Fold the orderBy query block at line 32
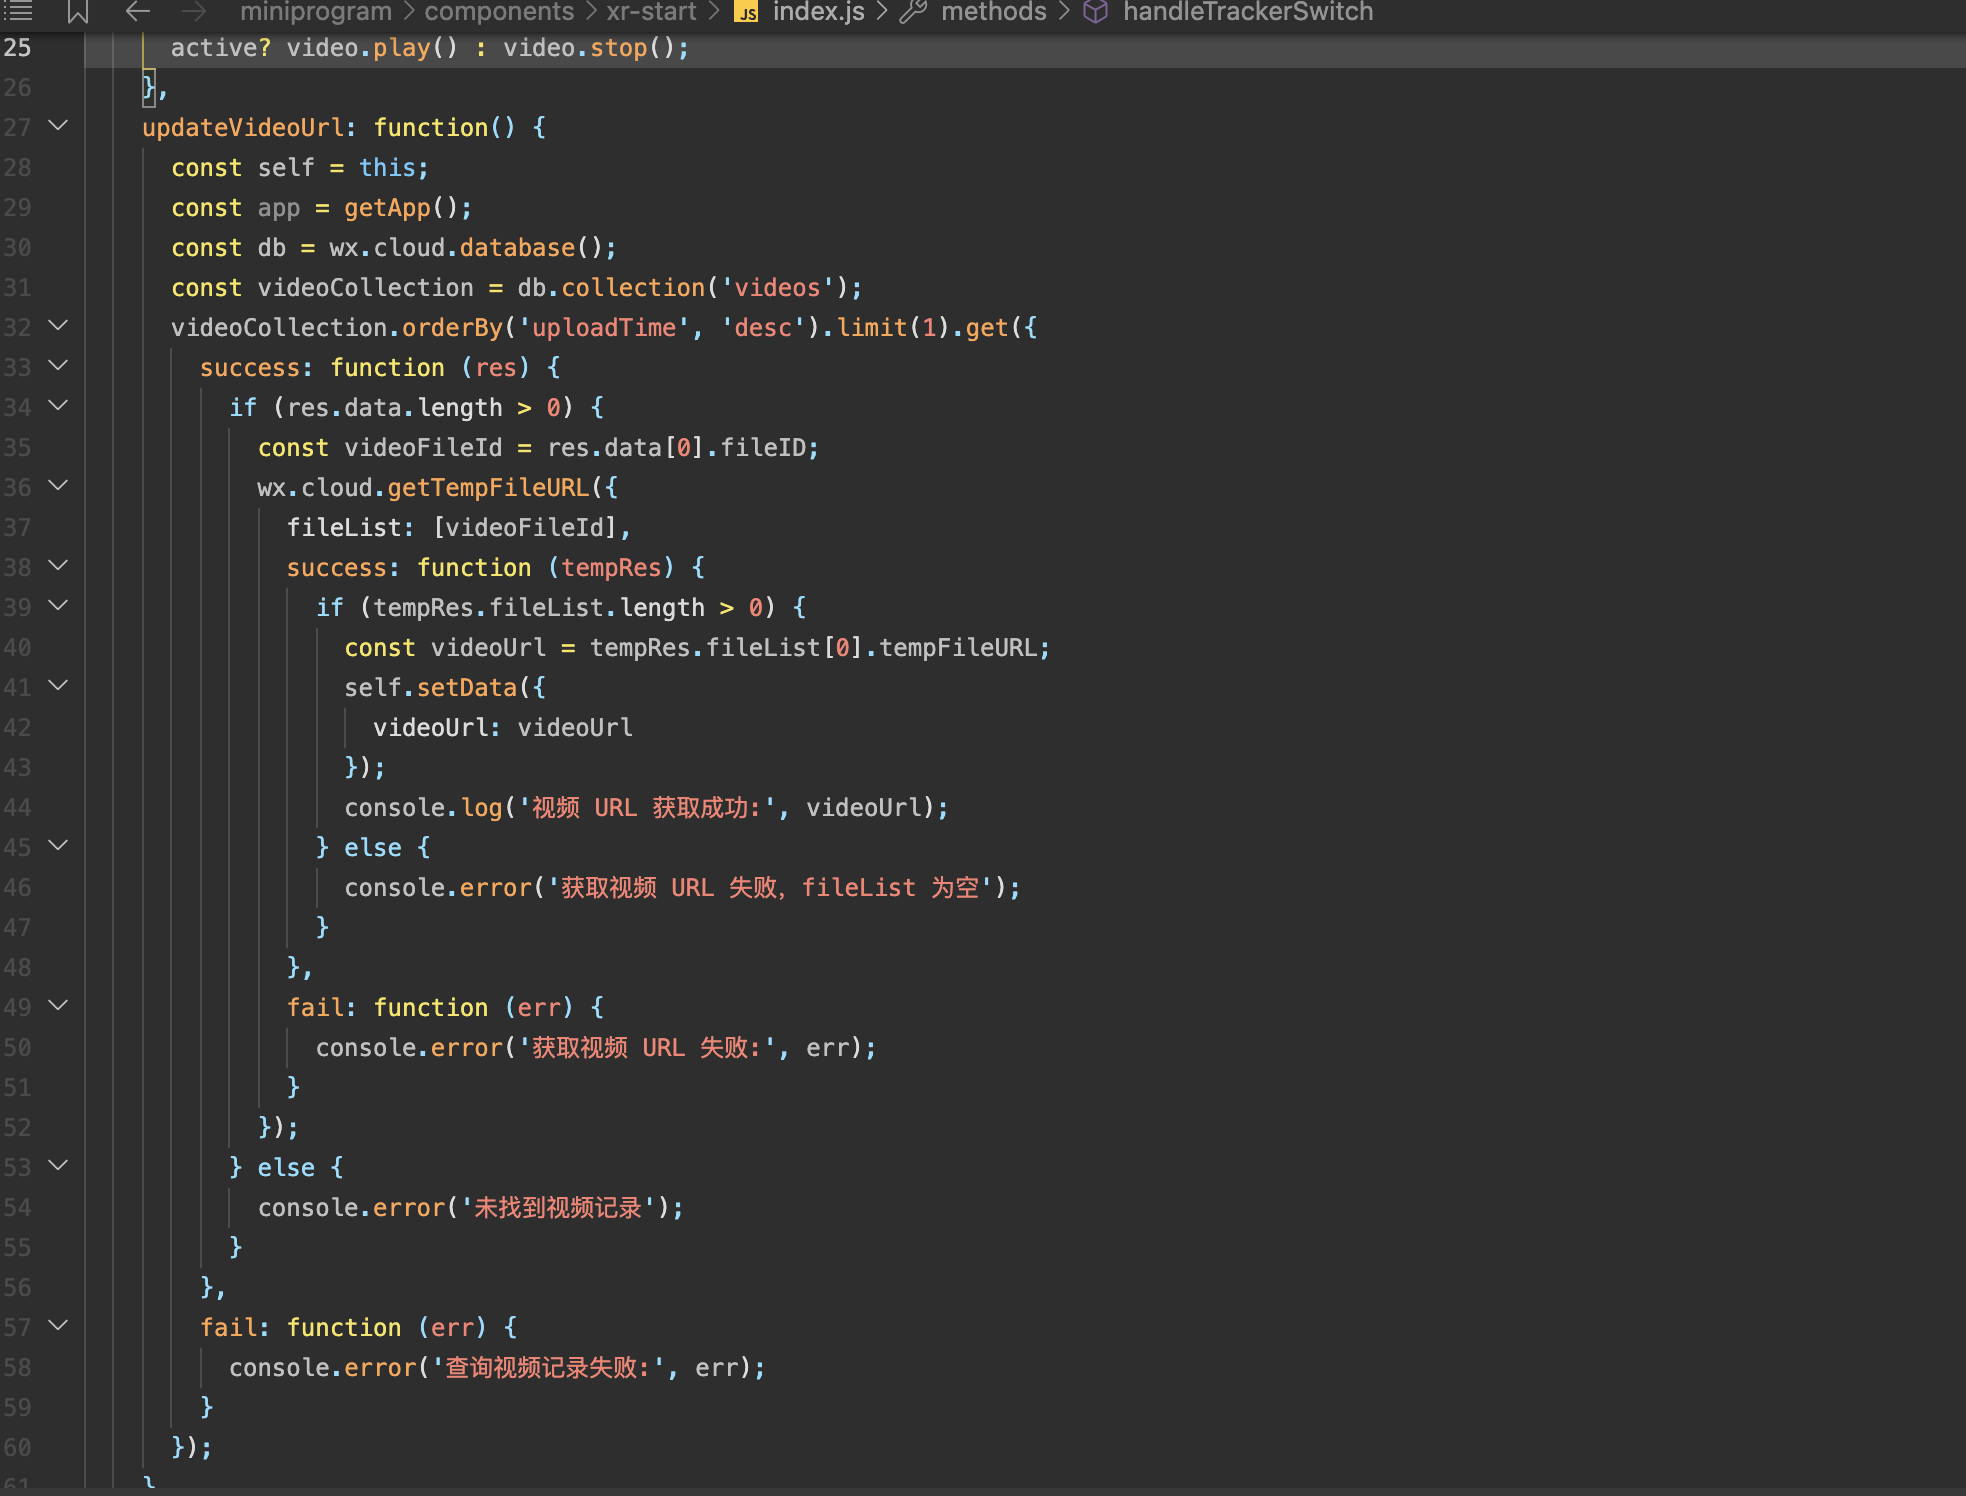The image size is (1966, 1496). 58,326
